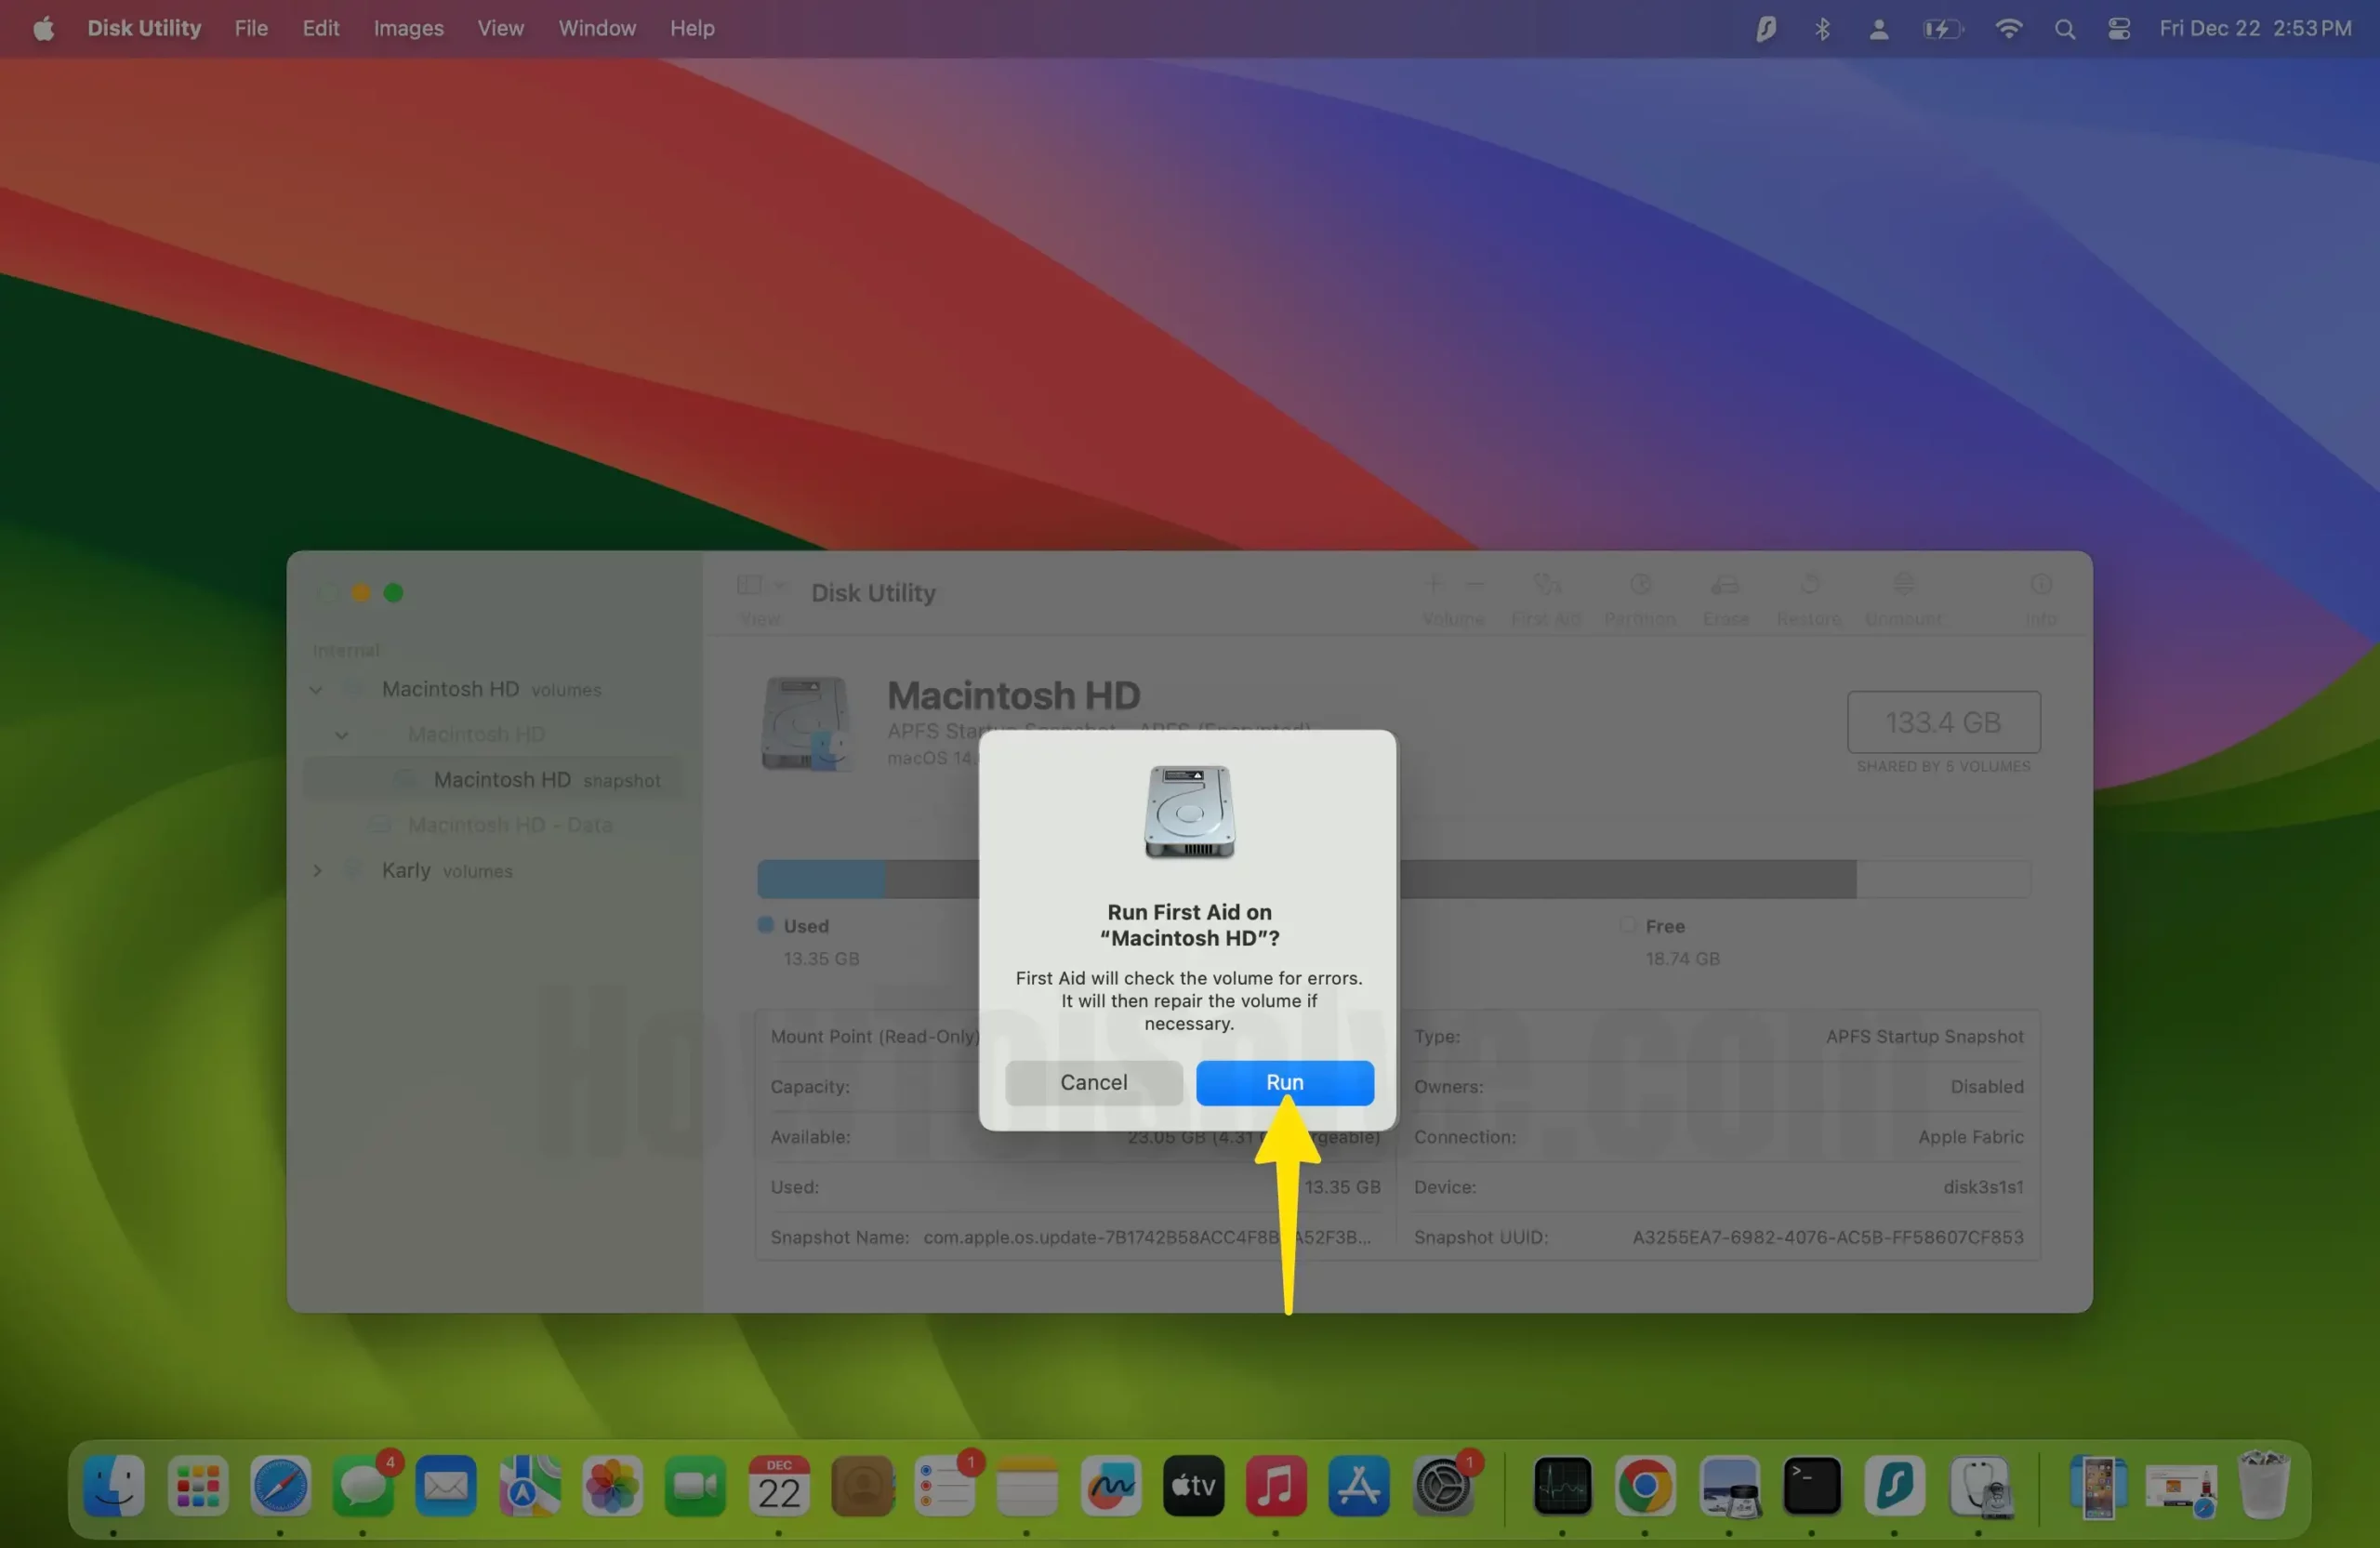Image resolution: width=2380 pixels, height=1548 pixels.
Task: Open Notes from the Dock
Action: (1027, 1485)
